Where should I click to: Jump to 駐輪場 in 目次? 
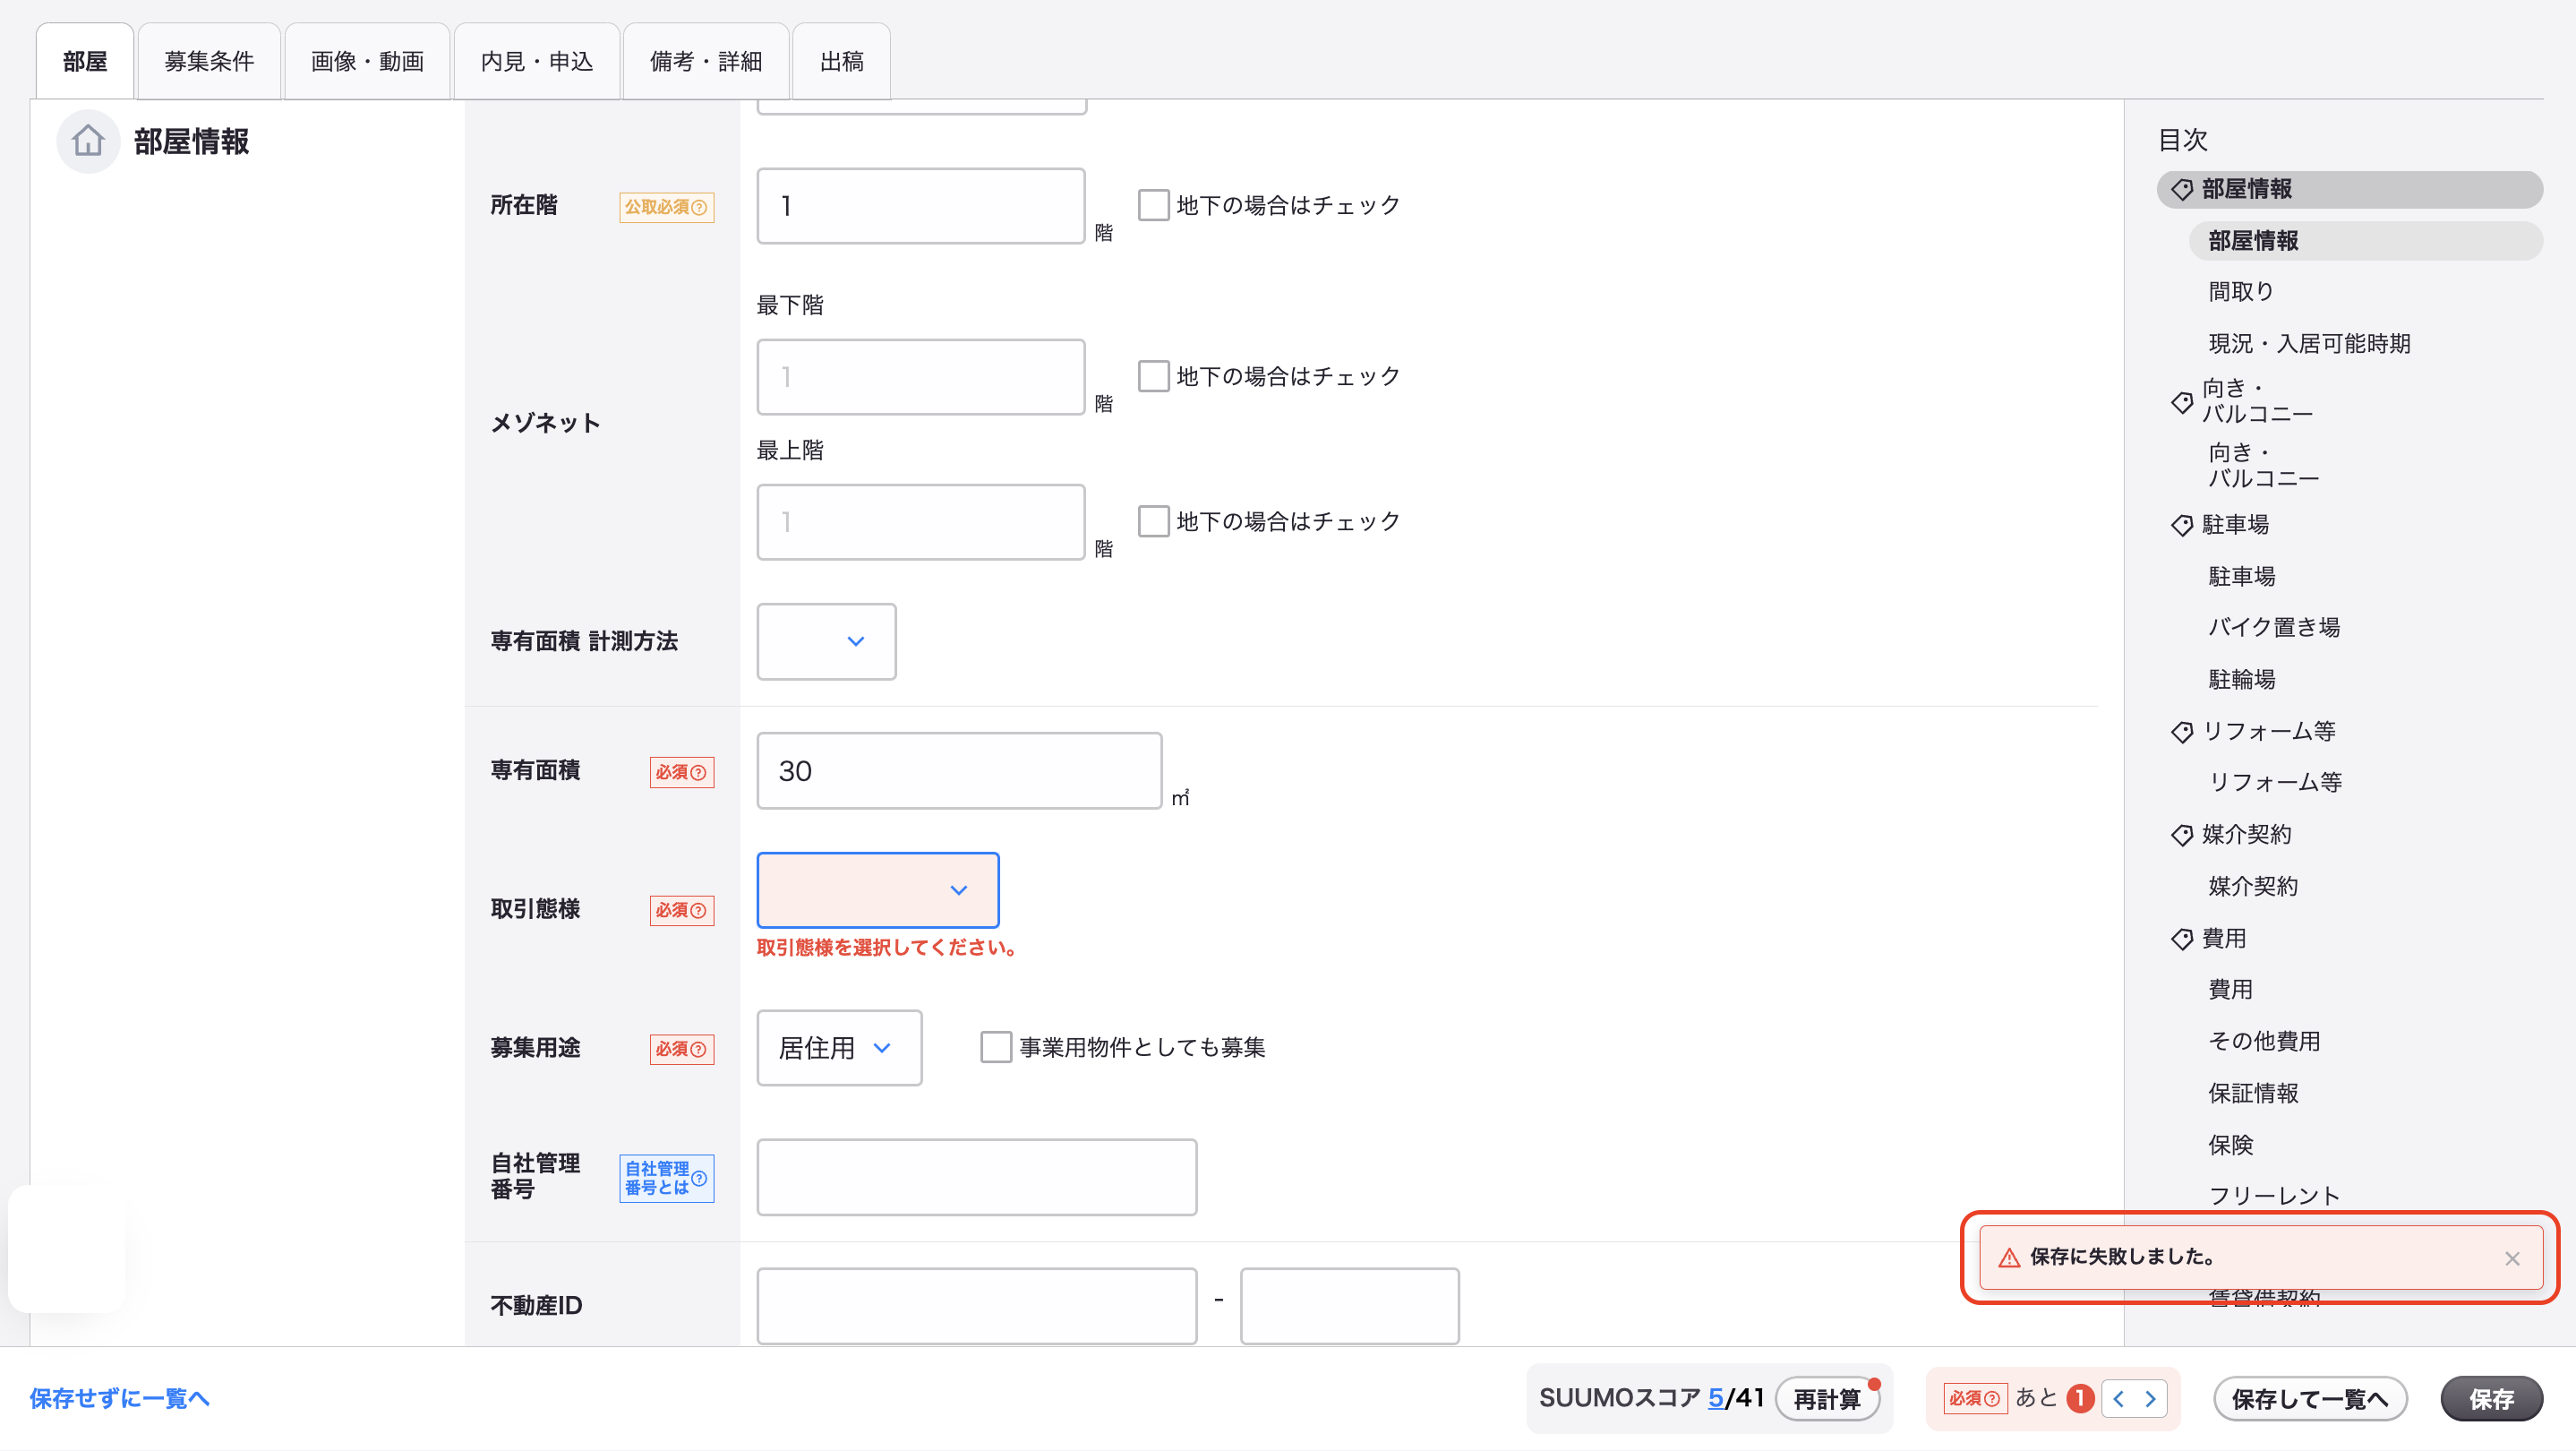(2241, 680)
